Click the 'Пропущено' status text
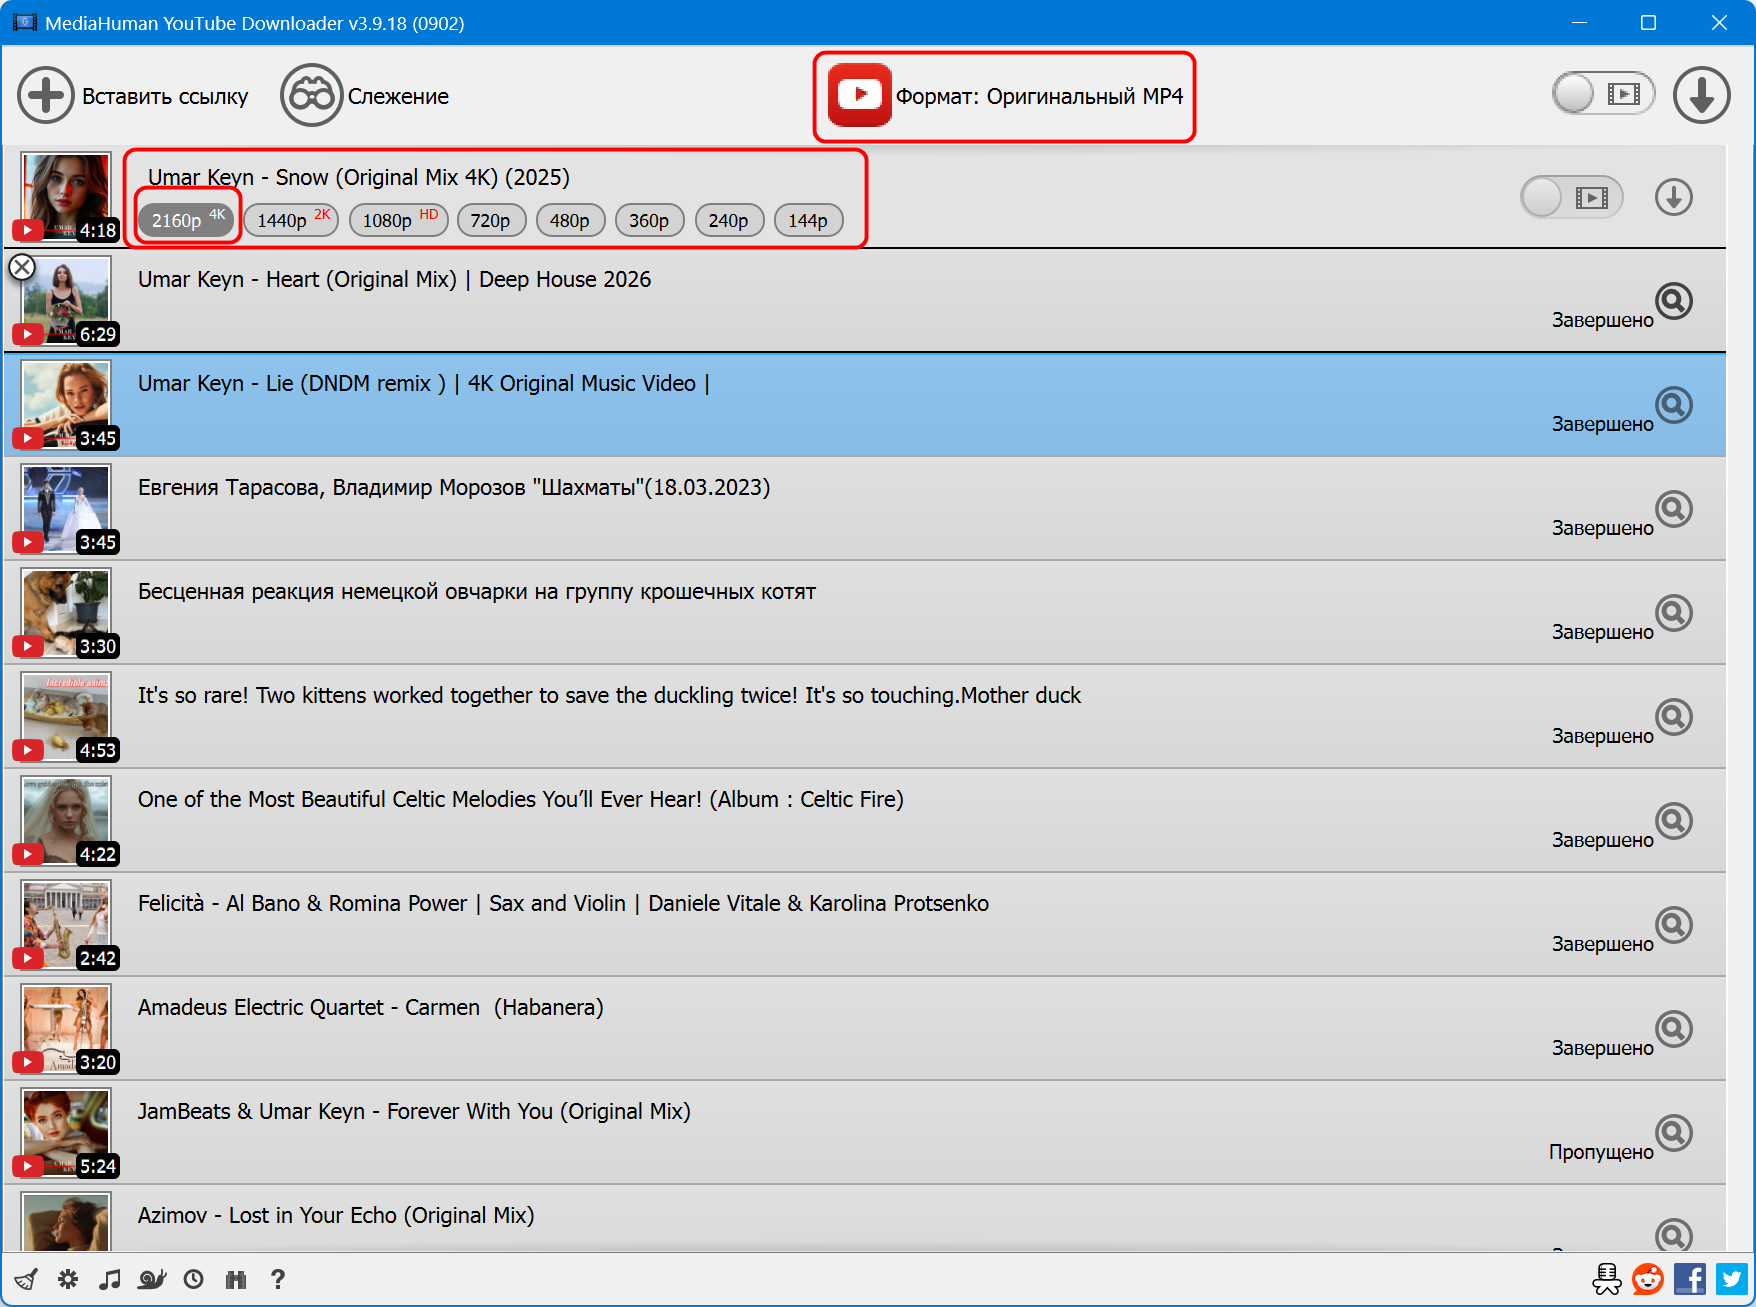Screen dimensions: 1756x1307 click(x=1601, y=1152)
